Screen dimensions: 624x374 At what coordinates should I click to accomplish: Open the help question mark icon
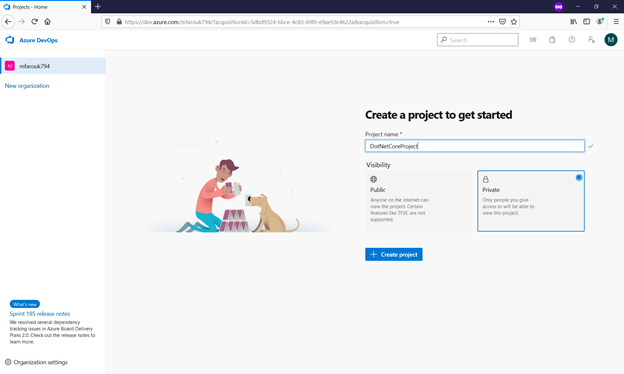pos(571,40)
